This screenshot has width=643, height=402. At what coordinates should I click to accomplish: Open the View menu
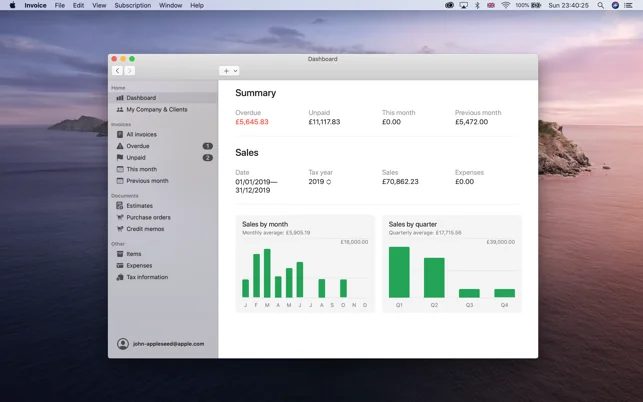99,5
